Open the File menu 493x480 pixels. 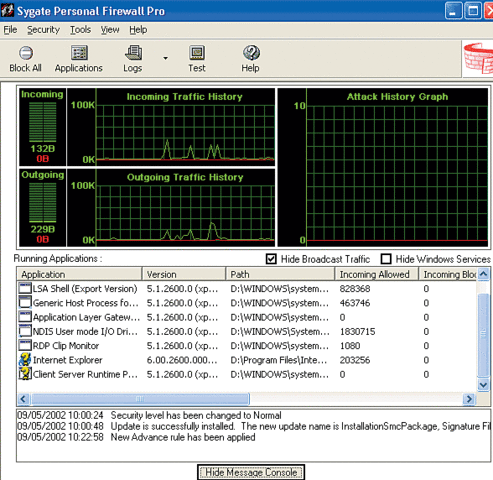[10, 30]
